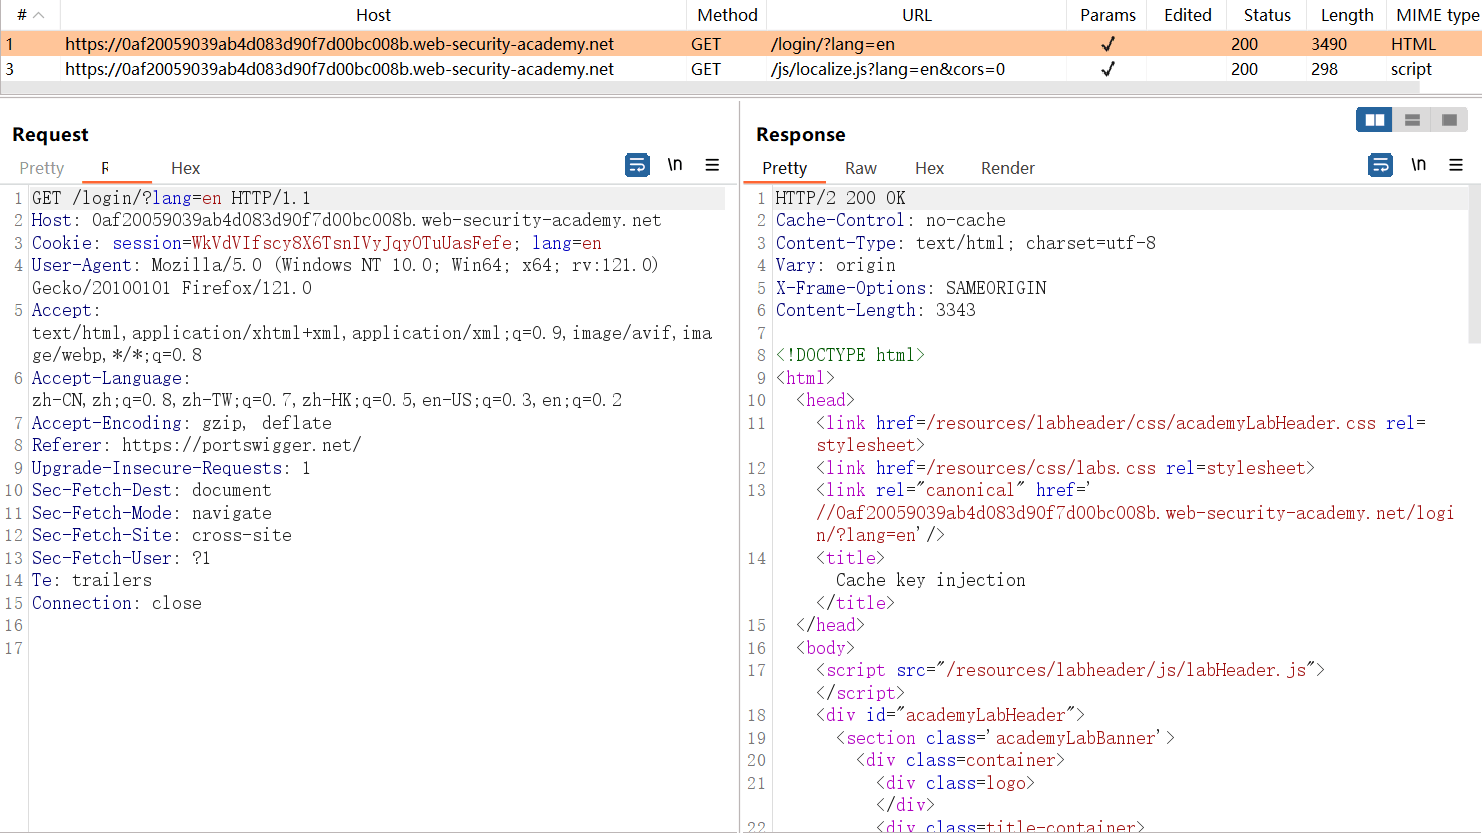Click the # column sort arrow
This screenshot has width=1482, height=833.
[x=39, y=15]
